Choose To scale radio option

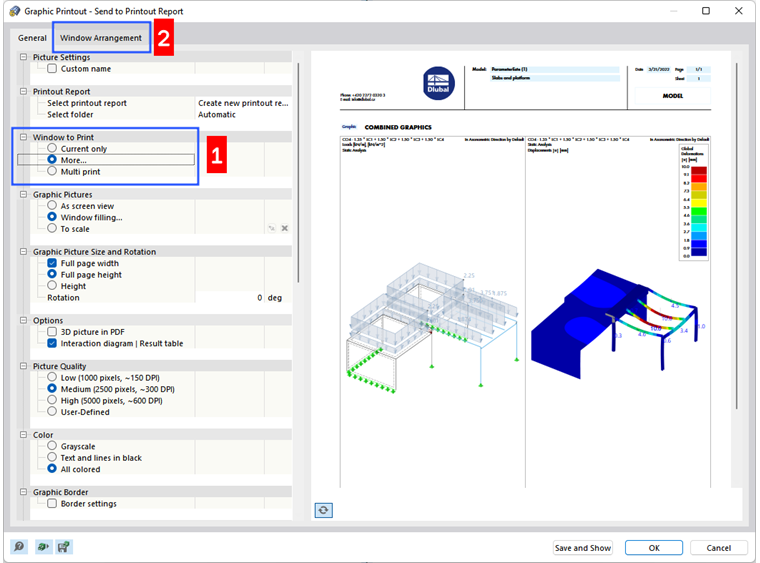point(52,228)
